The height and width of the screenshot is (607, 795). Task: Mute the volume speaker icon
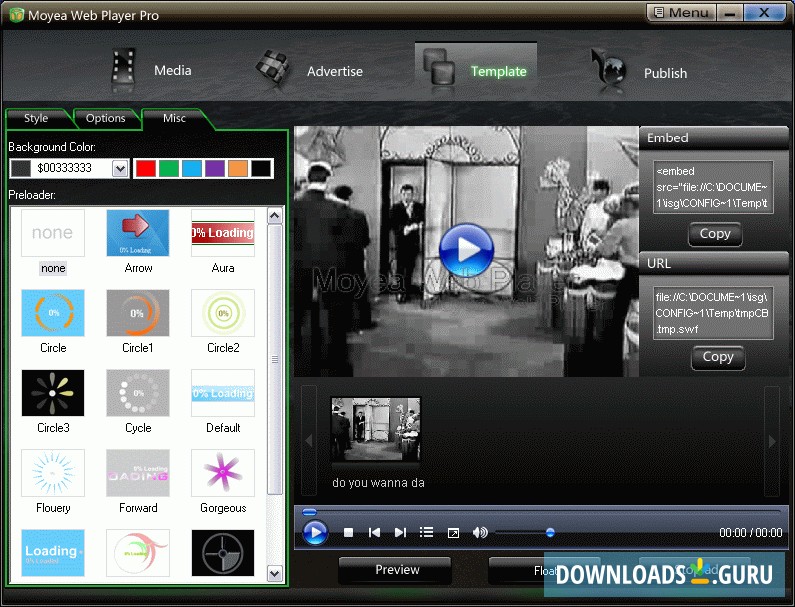click(480, 532)
